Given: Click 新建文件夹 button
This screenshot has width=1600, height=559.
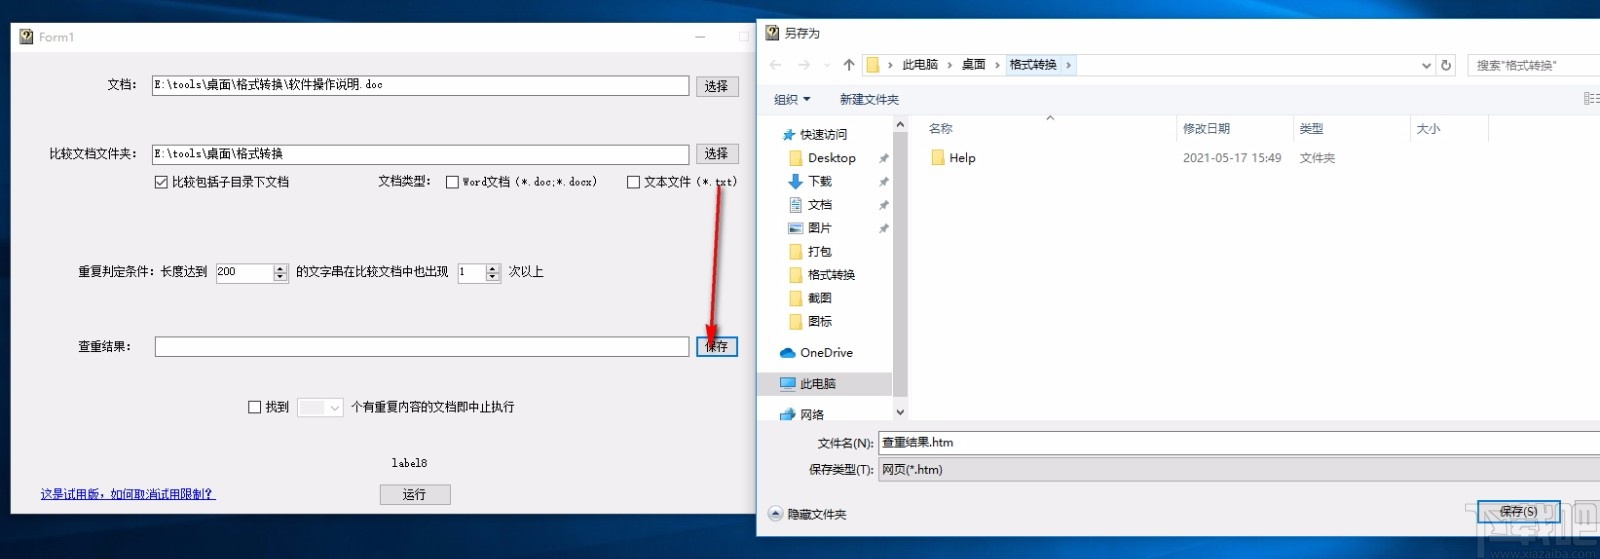Looking at the screenshot, I should click(x=869, y=99).
